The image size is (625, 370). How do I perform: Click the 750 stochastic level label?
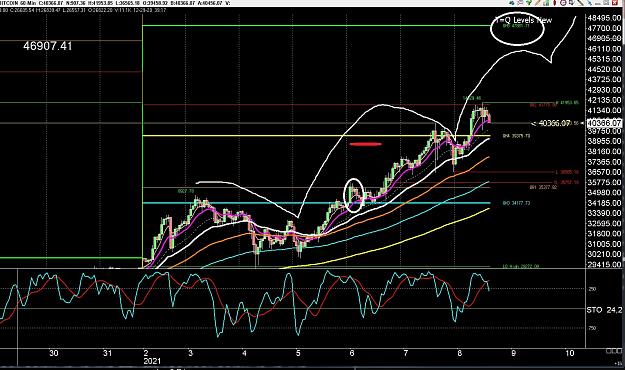[x=592, y=328]
